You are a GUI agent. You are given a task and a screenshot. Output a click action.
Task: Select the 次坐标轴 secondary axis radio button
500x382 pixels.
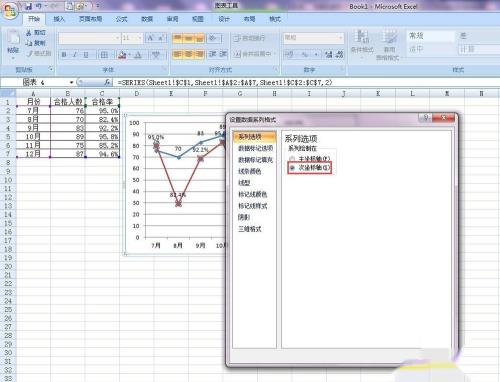(292, 168)
